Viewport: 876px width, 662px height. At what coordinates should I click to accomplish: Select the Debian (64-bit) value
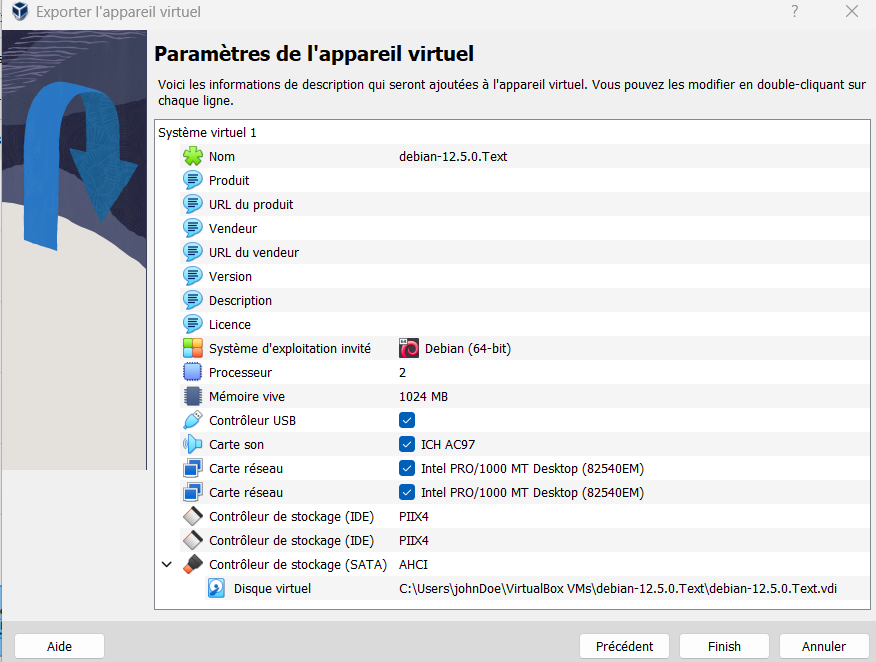point(468,349)
